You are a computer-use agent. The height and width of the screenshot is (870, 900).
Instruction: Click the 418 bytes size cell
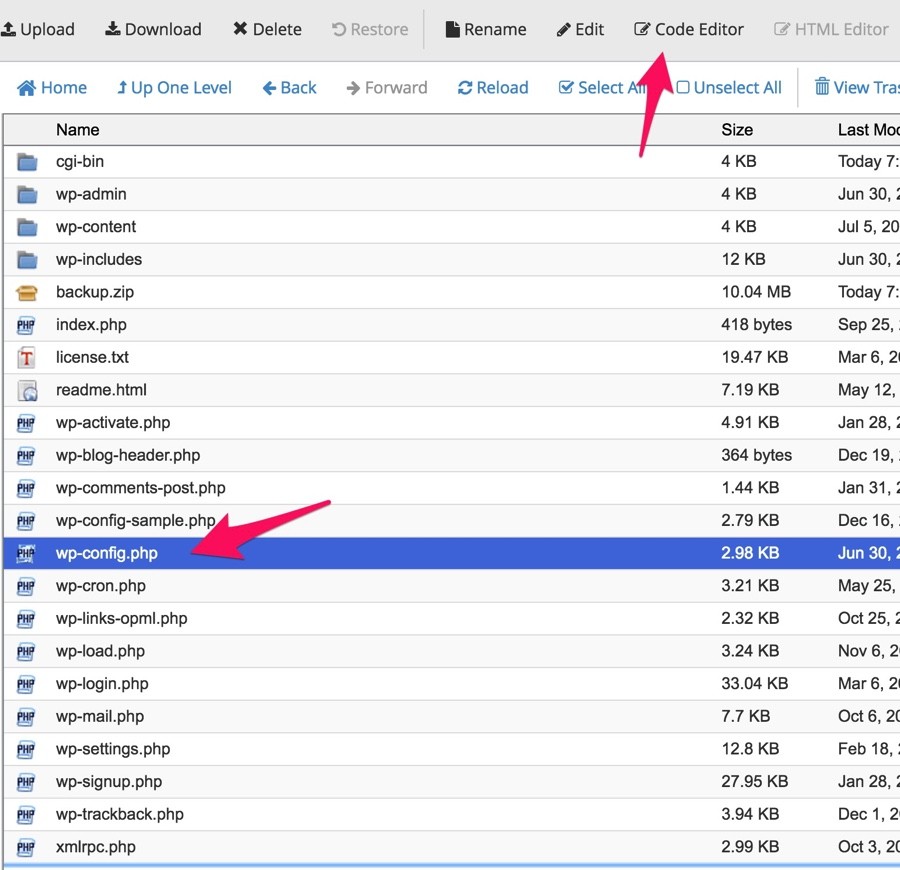757,325
